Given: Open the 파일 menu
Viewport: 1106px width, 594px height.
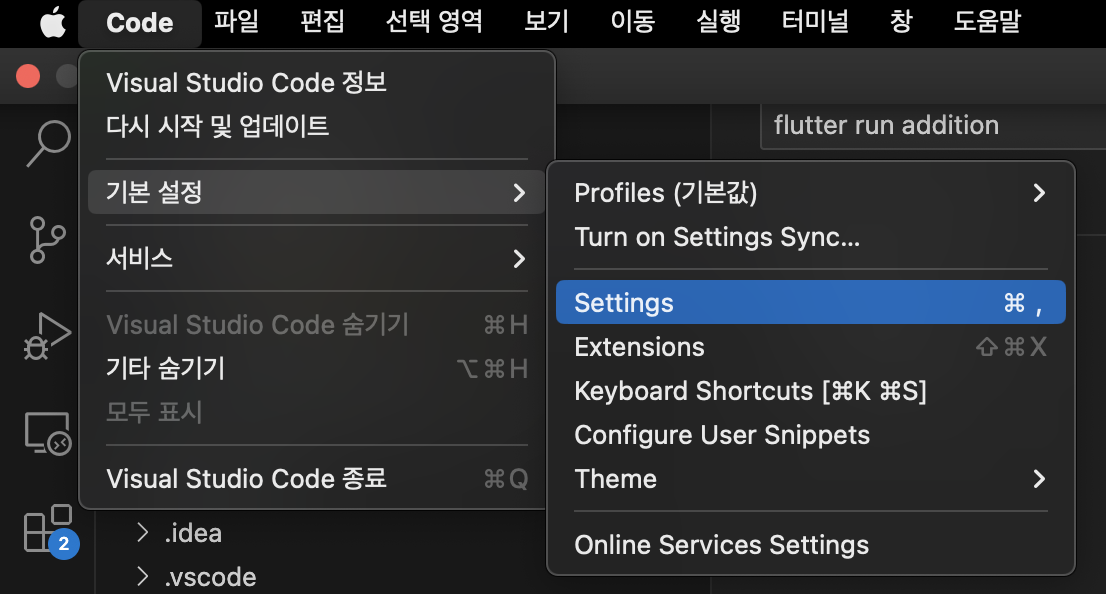Looking at the screenshot, I should (236, 22).
